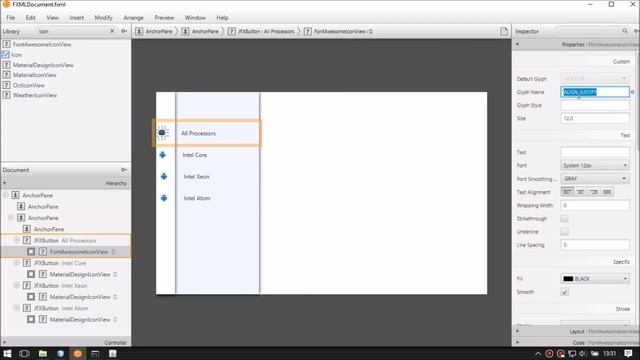The height and width of the screenshot is (360, 640).
Task: Click JFXButton All Processors in breadcrumb bar
Action: tap(261, 31)
